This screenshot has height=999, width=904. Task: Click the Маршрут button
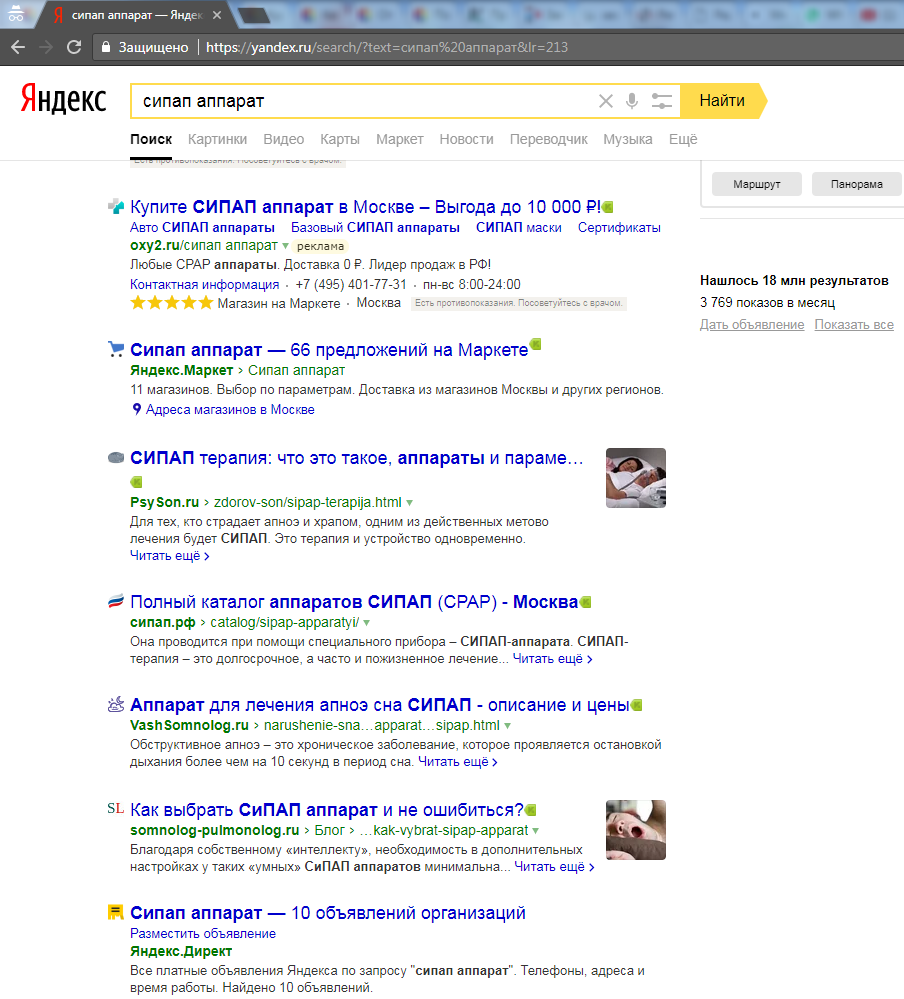pos(757,184)
